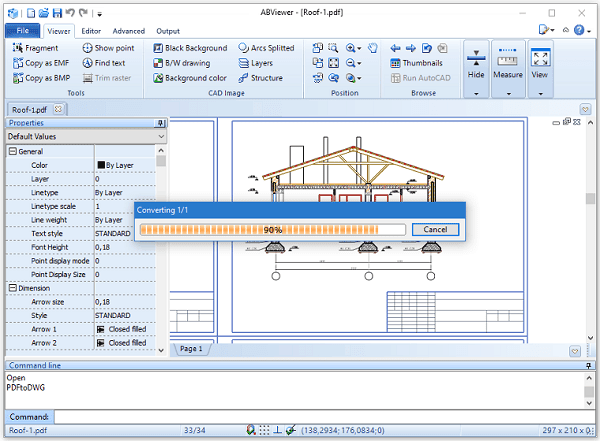Image resolution: width=600 pixels, height=441 pixels.
Task: Click the Converting progress bar at 90%
Action: click(x=272, y=230)
